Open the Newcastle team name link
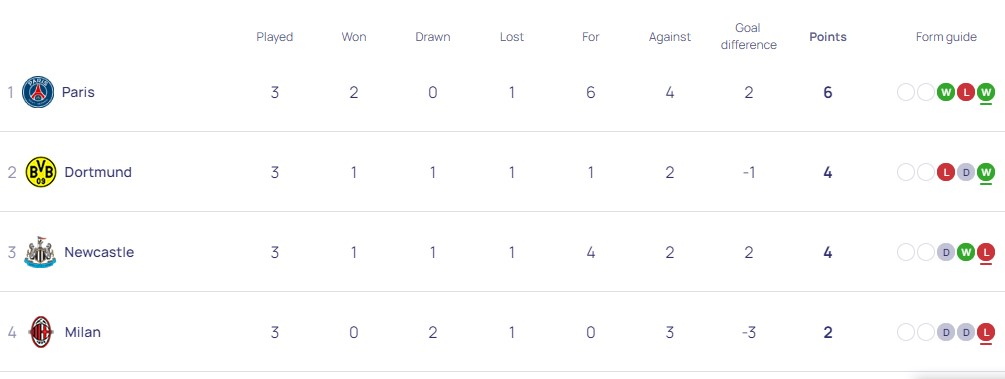This screenshot has height=379, width=1005. [99, 252]
